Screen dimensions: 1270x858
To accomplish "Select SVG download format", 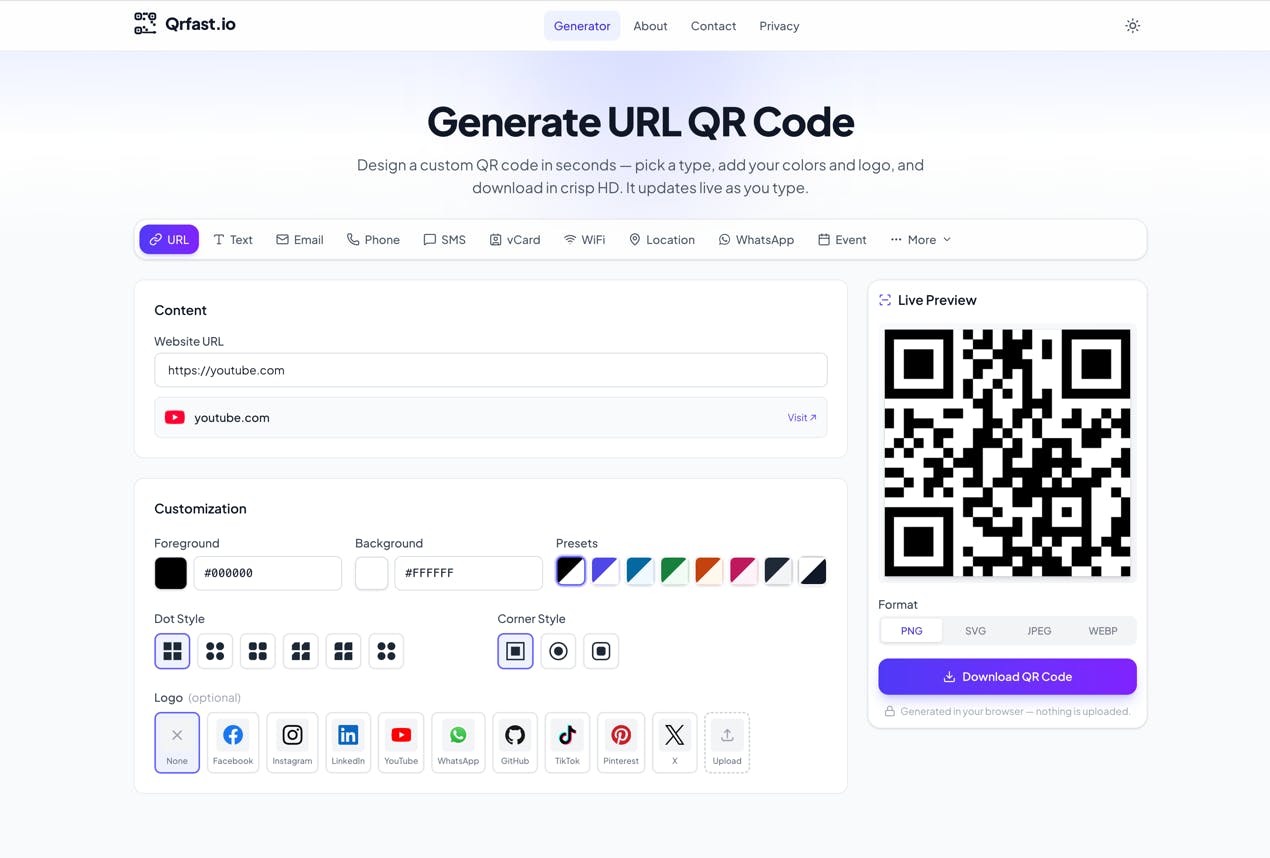I will tap(975, 631).
